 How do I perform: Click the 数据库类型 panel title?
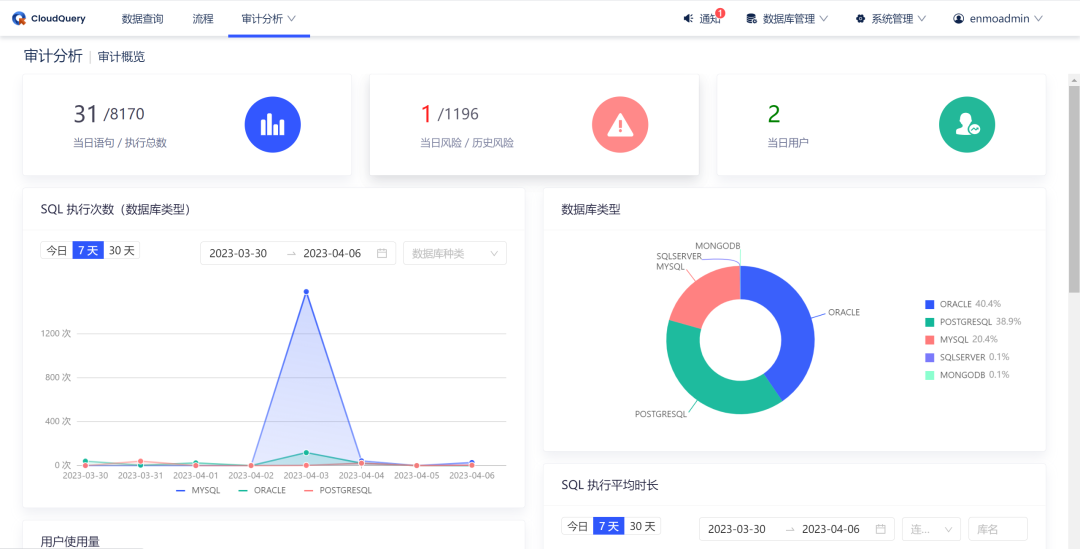click(x=591, y=209)
